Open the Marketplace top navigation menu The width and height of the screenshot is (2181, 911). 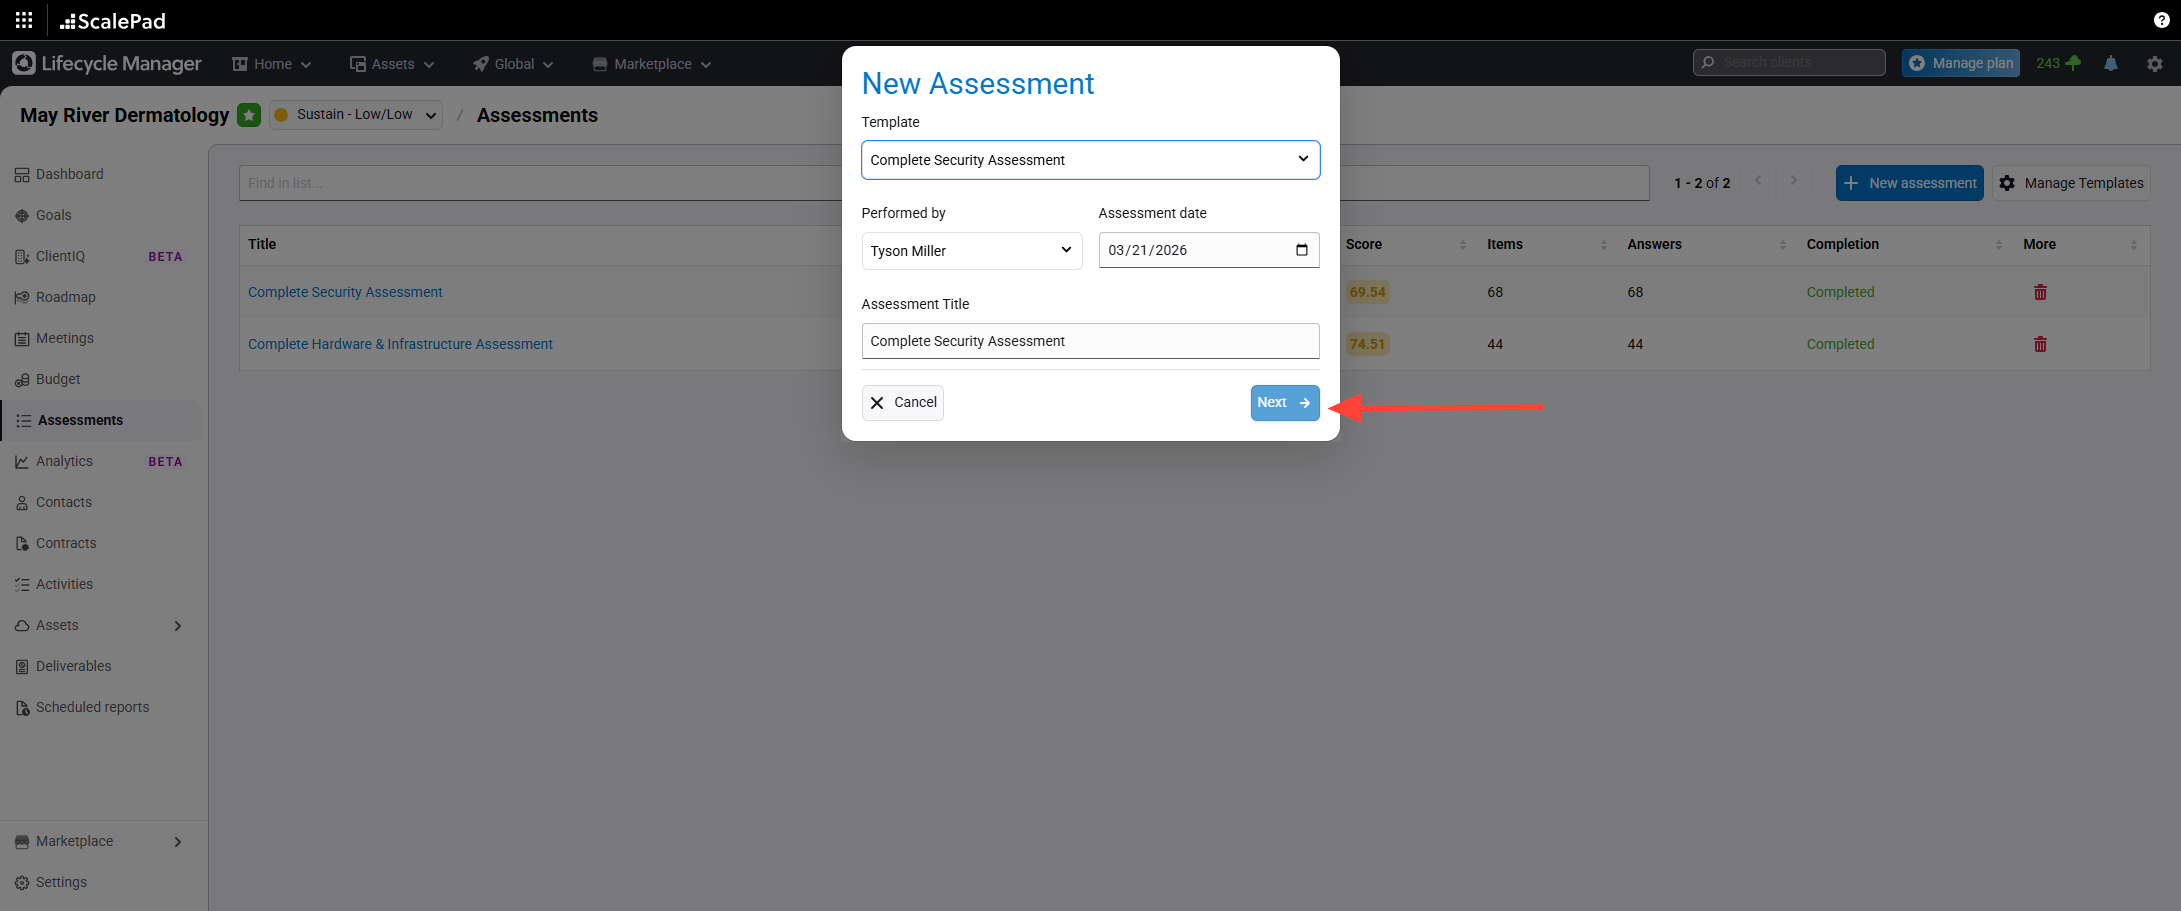652,64
